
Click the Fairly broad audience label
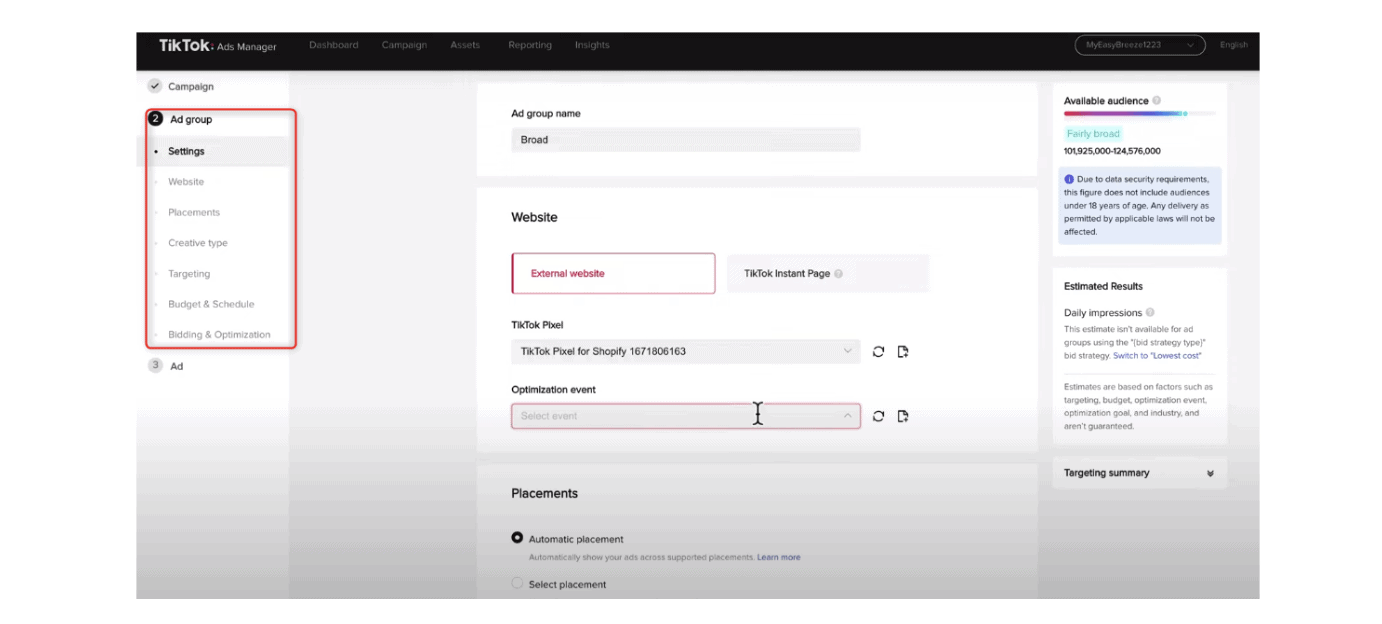(1093, 134)
